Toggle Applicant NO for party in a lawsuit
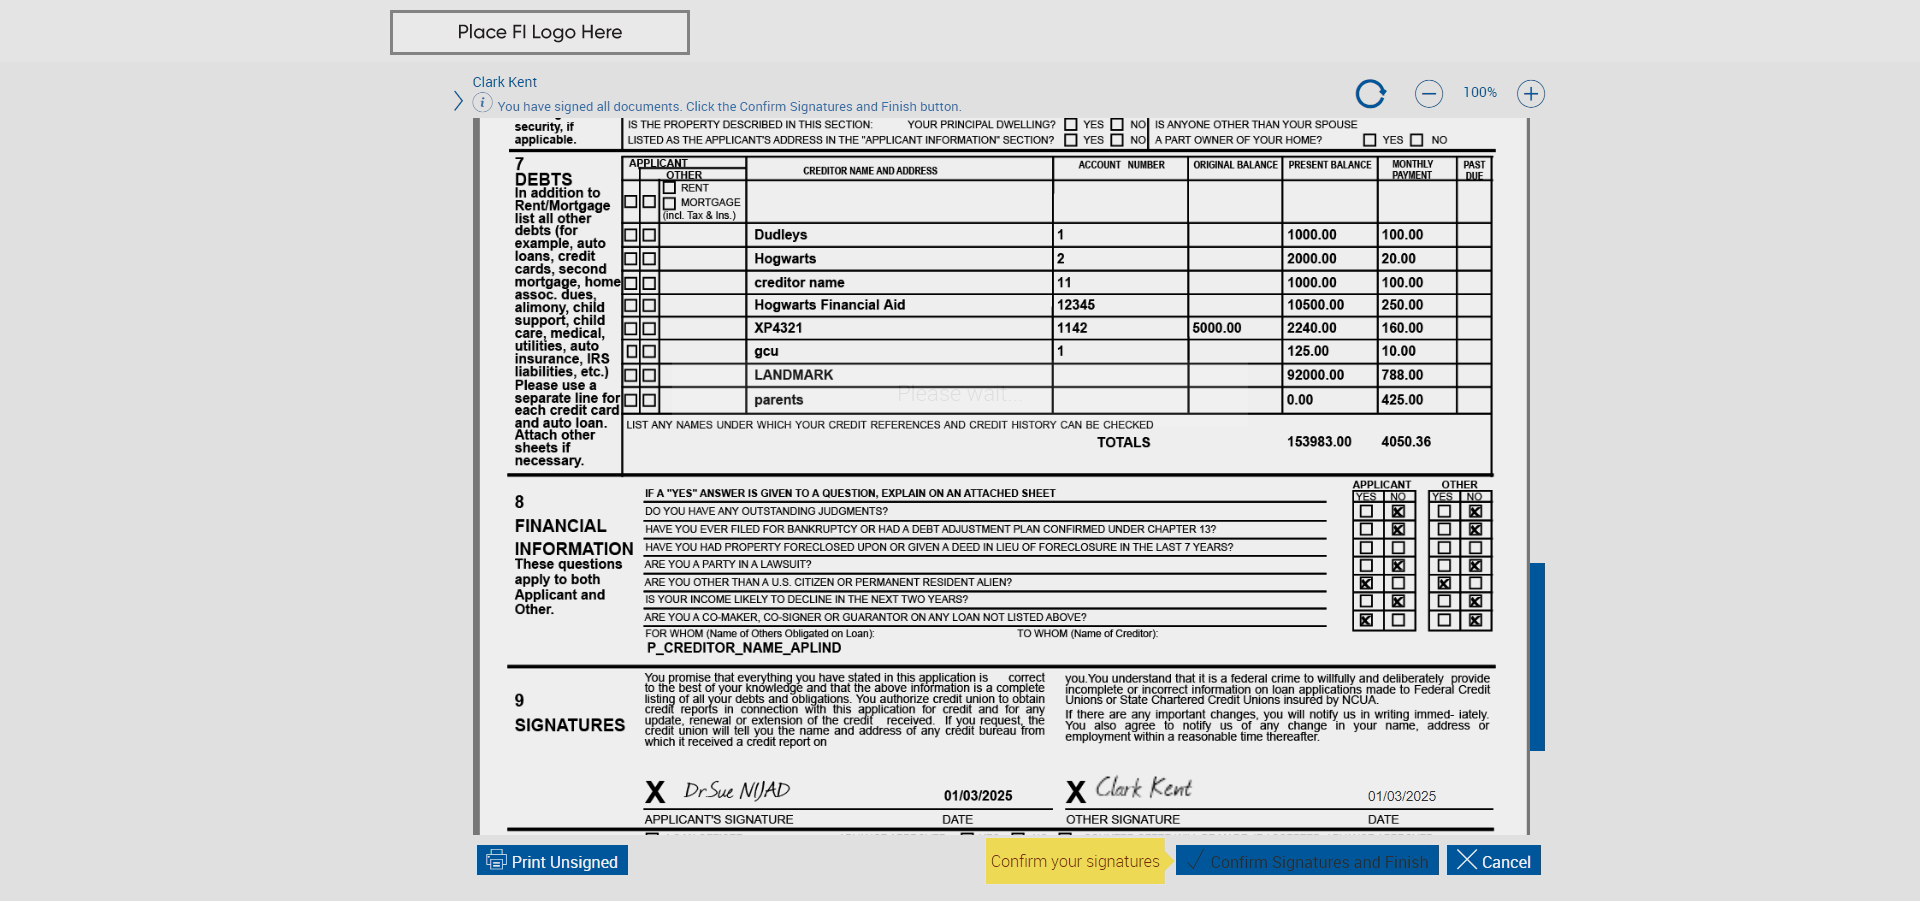Viewport: 1920px width, 901px height. tap(1398, 566)
